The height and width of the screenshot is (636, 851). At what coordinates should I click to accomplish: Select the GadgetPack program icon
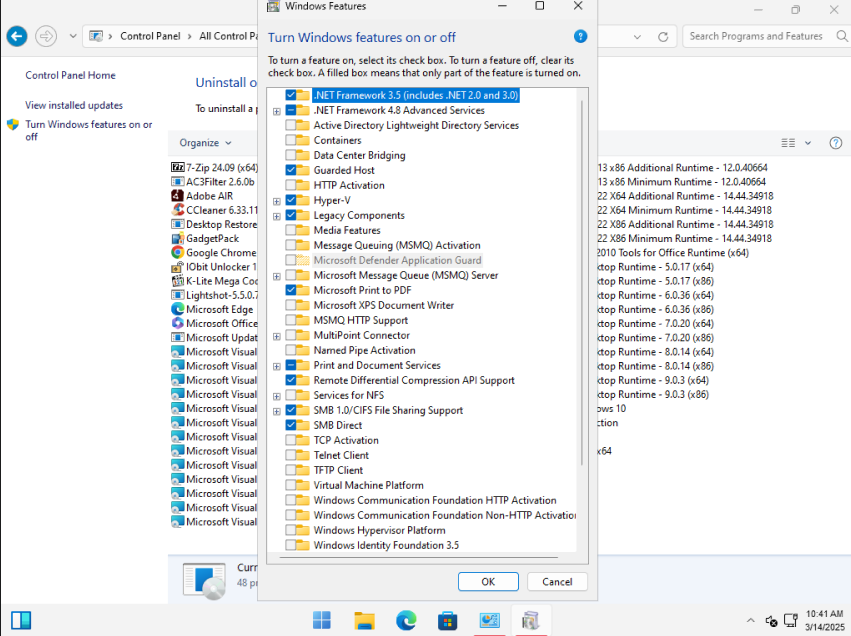177,238
